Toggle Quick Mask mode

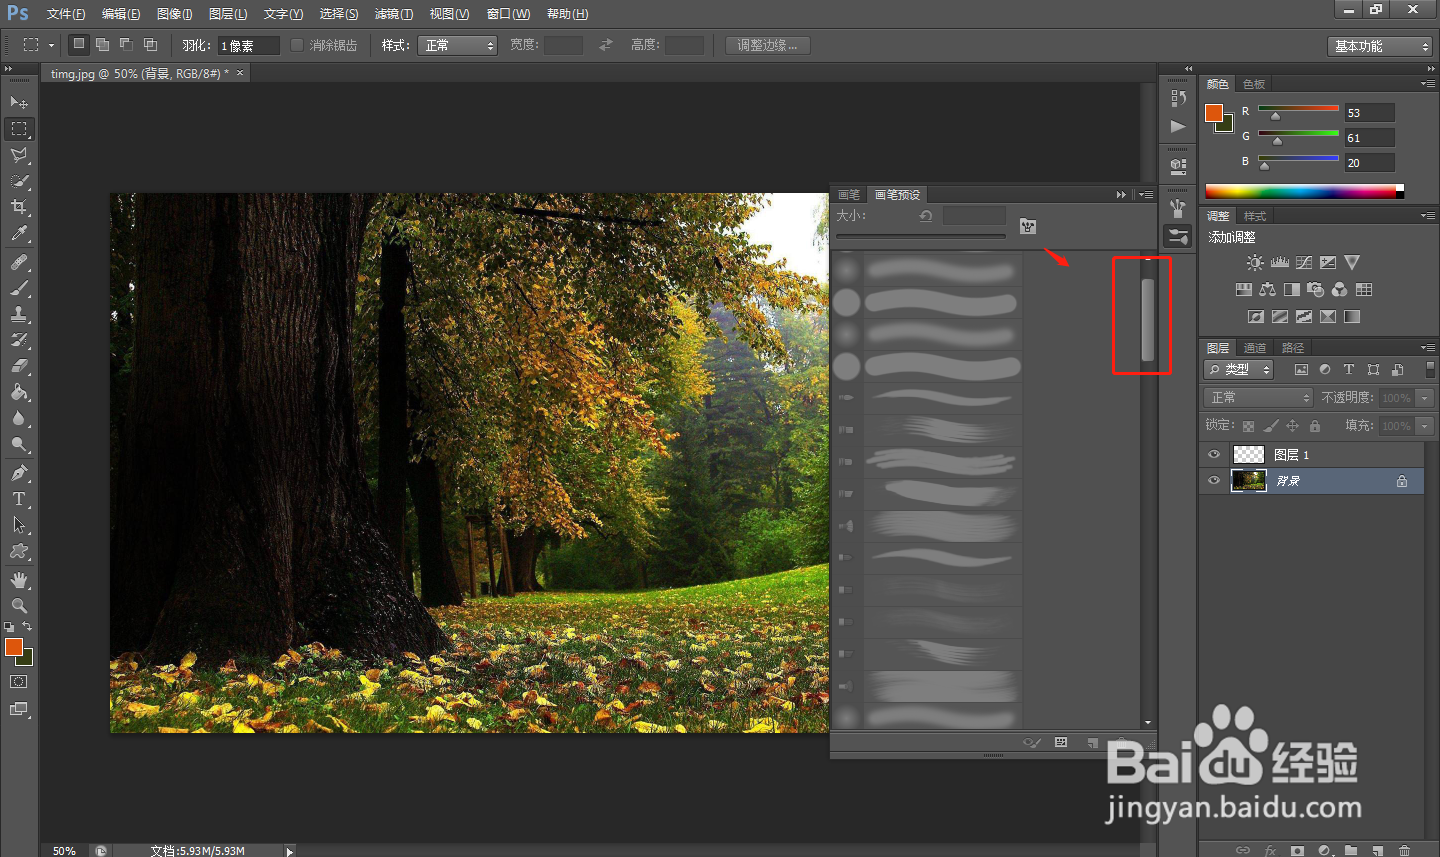[19, 682]
